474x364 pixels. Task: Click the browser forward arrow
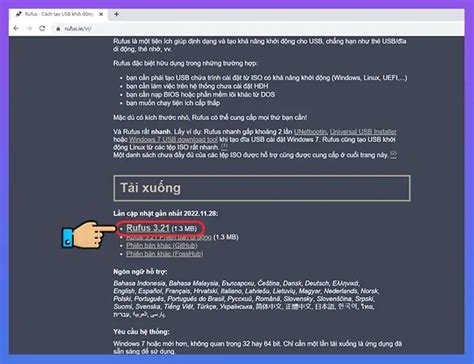29,28
